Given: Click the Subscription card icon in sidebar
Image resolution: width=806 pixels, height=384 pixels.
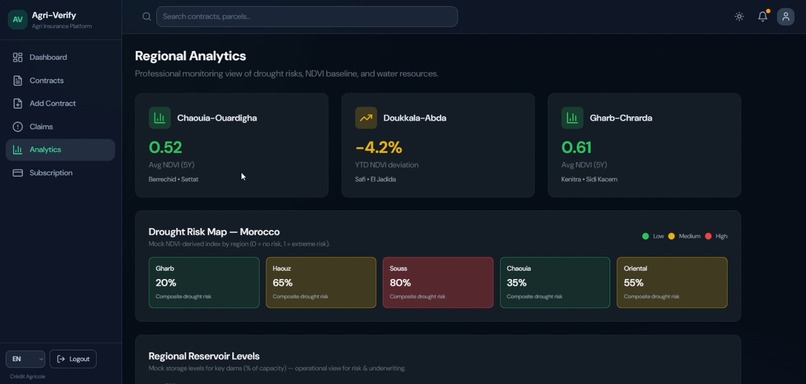Looking at the screenshot, I should [17, 173].
